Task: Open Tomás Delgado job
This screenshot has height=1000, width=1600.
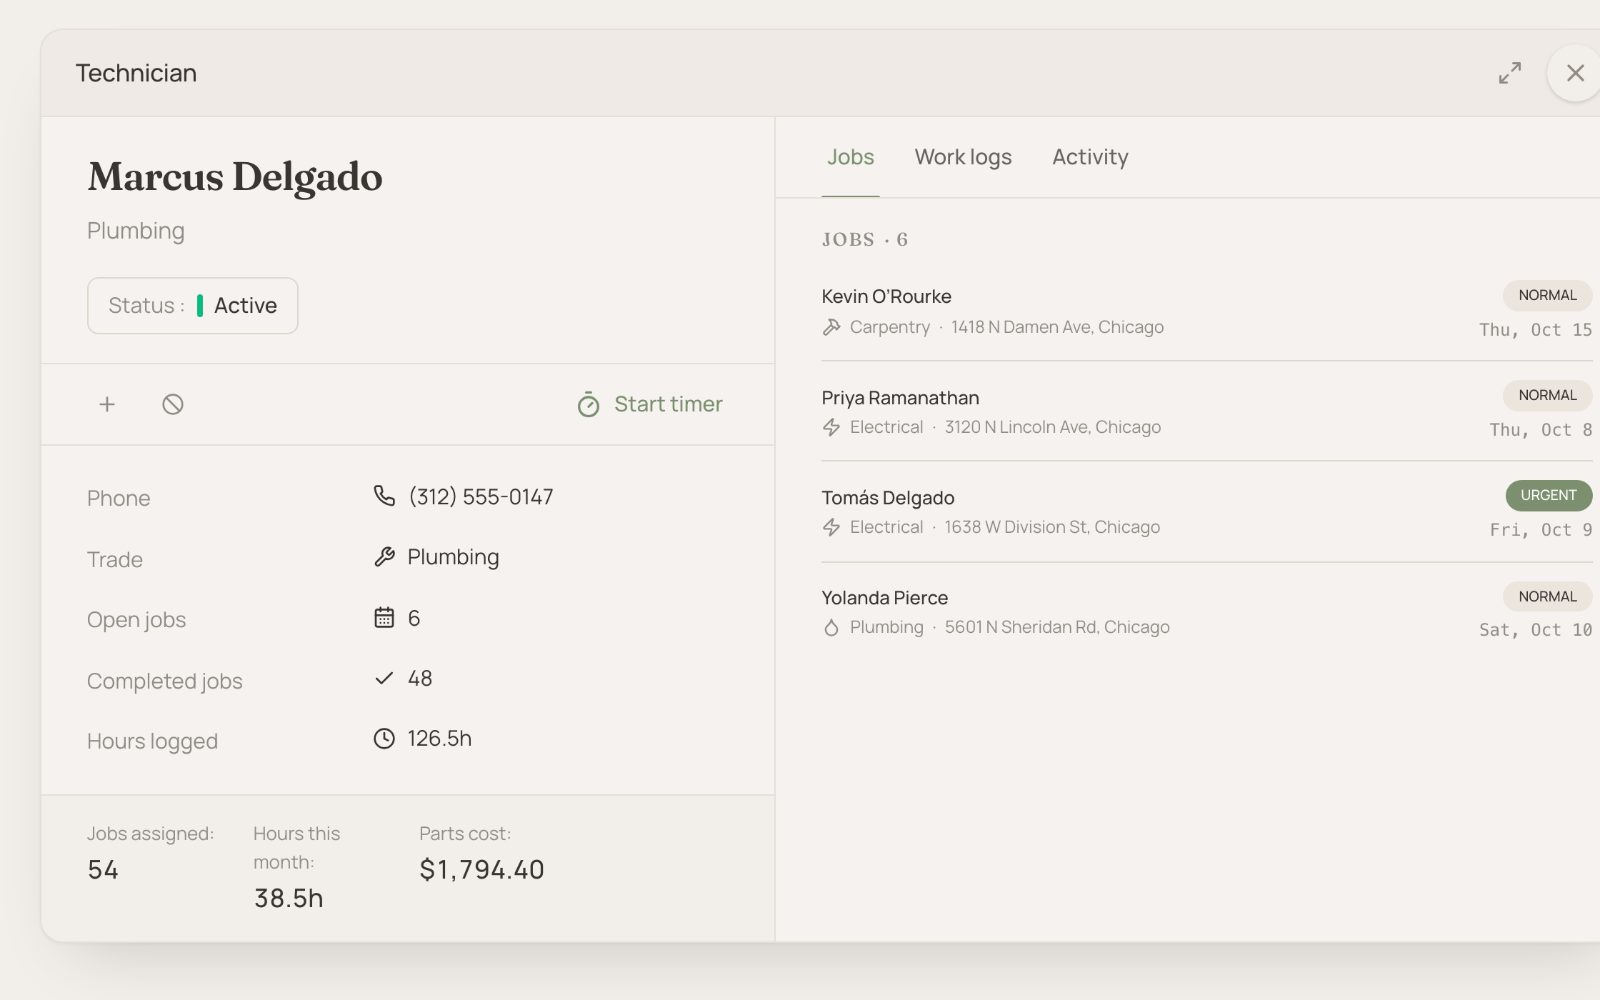Action: (1207, 511)
